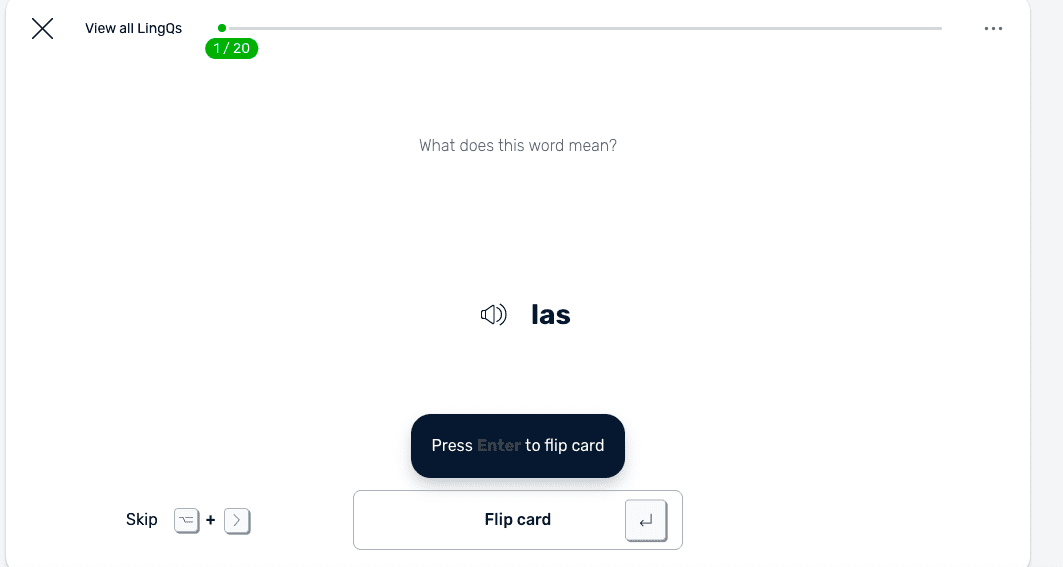Click the Skip label

coord(141,520)
